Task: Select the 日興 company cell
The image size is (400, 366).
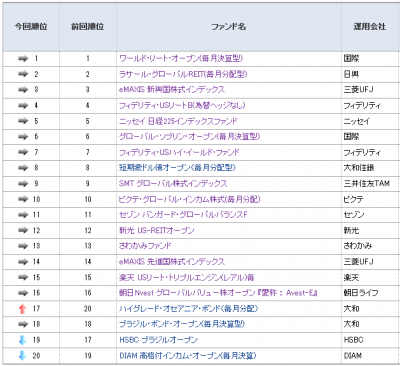Action: coord(370,74)
